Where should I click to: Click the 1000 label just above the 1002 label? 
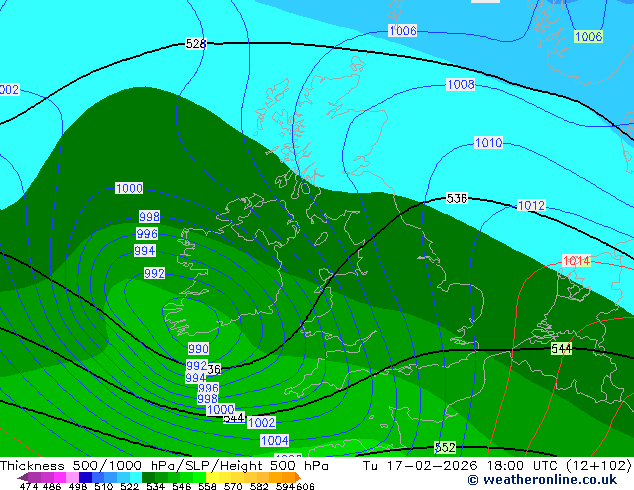pos(221,410)
